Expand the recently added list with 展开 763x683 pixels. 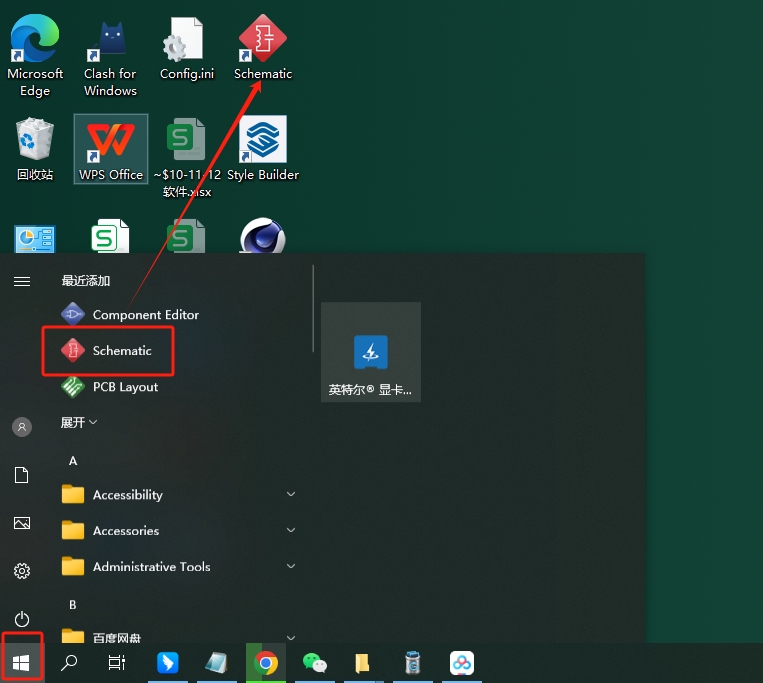pos(79,422)
